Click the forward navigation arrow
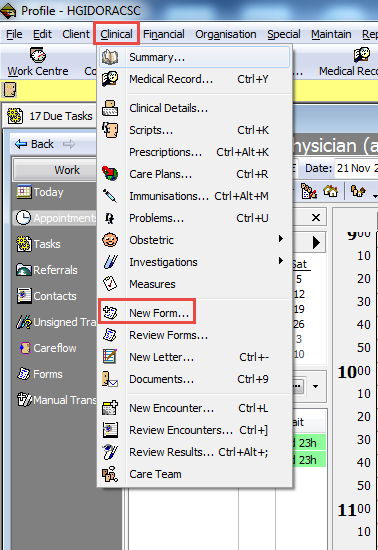Screen dimensions: 378x550 point(69,144)
